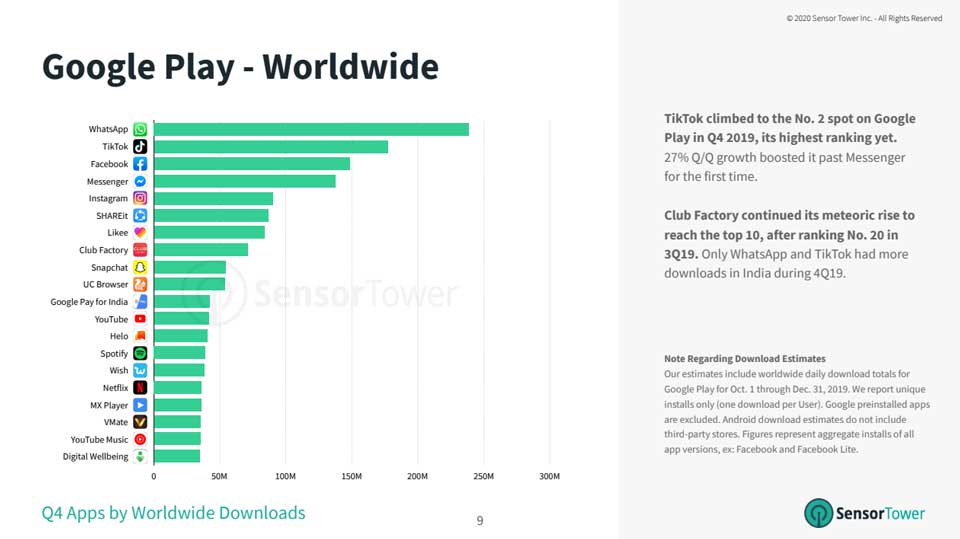
Task: Click the VMate app icon
Action: tap(140, 422)
